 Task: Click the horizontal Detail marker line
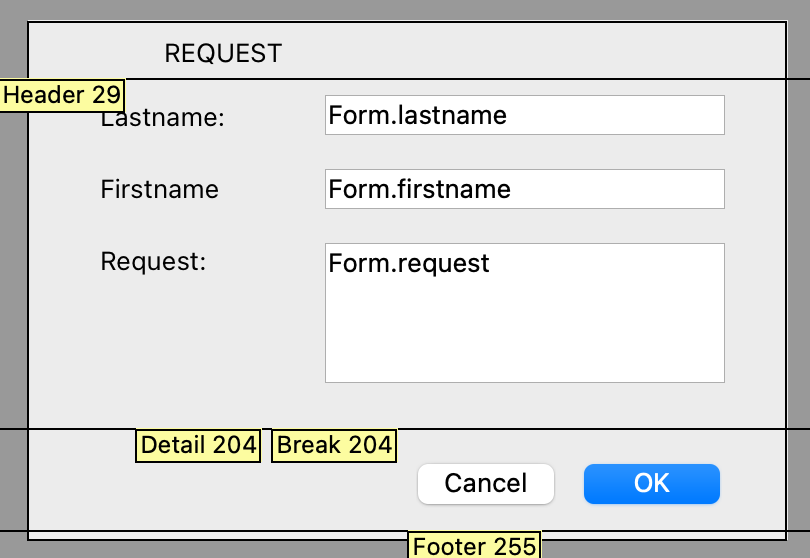[600, 430]
